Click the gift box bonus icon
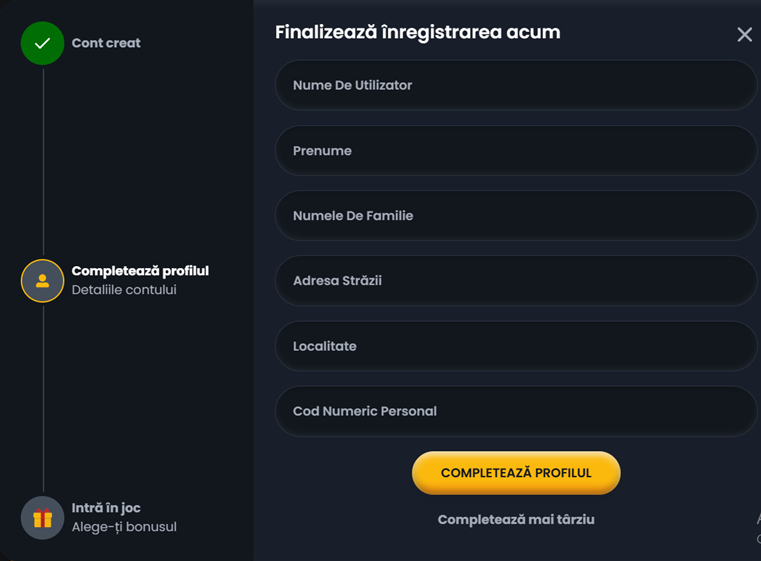 click(x=42, y=518)
